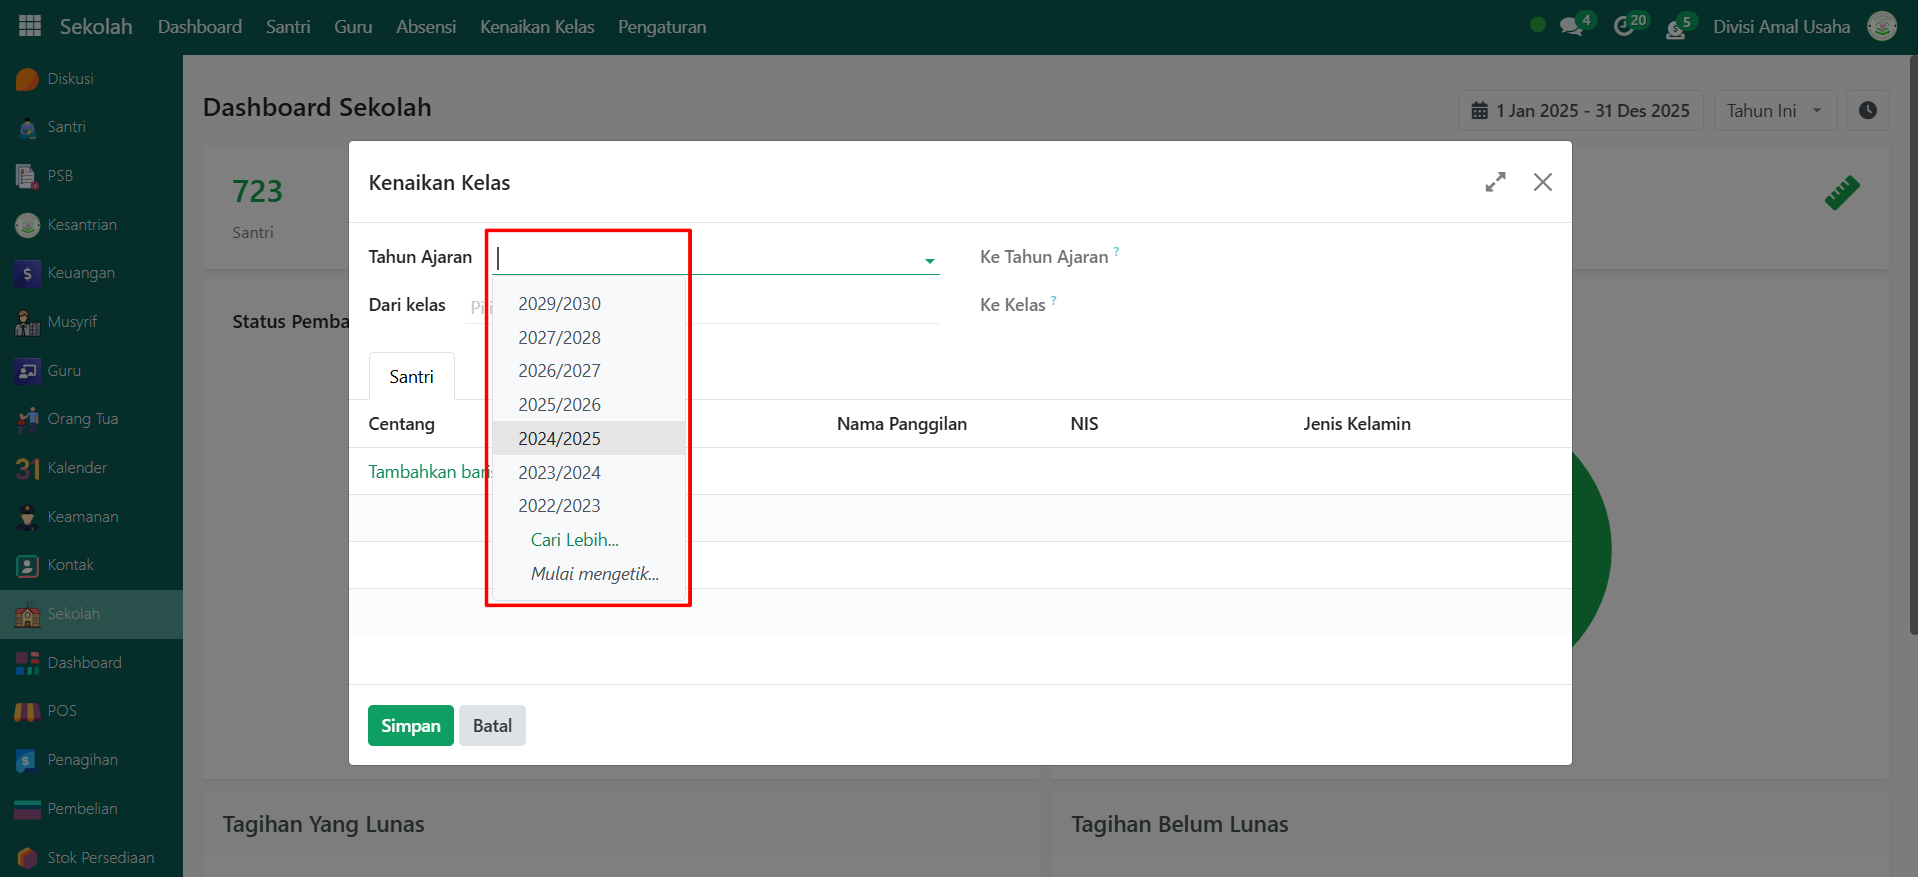Viewport: 1918px width, 877px height.
Task: Choose 2029/2030 academic year option
Action: 559,304
